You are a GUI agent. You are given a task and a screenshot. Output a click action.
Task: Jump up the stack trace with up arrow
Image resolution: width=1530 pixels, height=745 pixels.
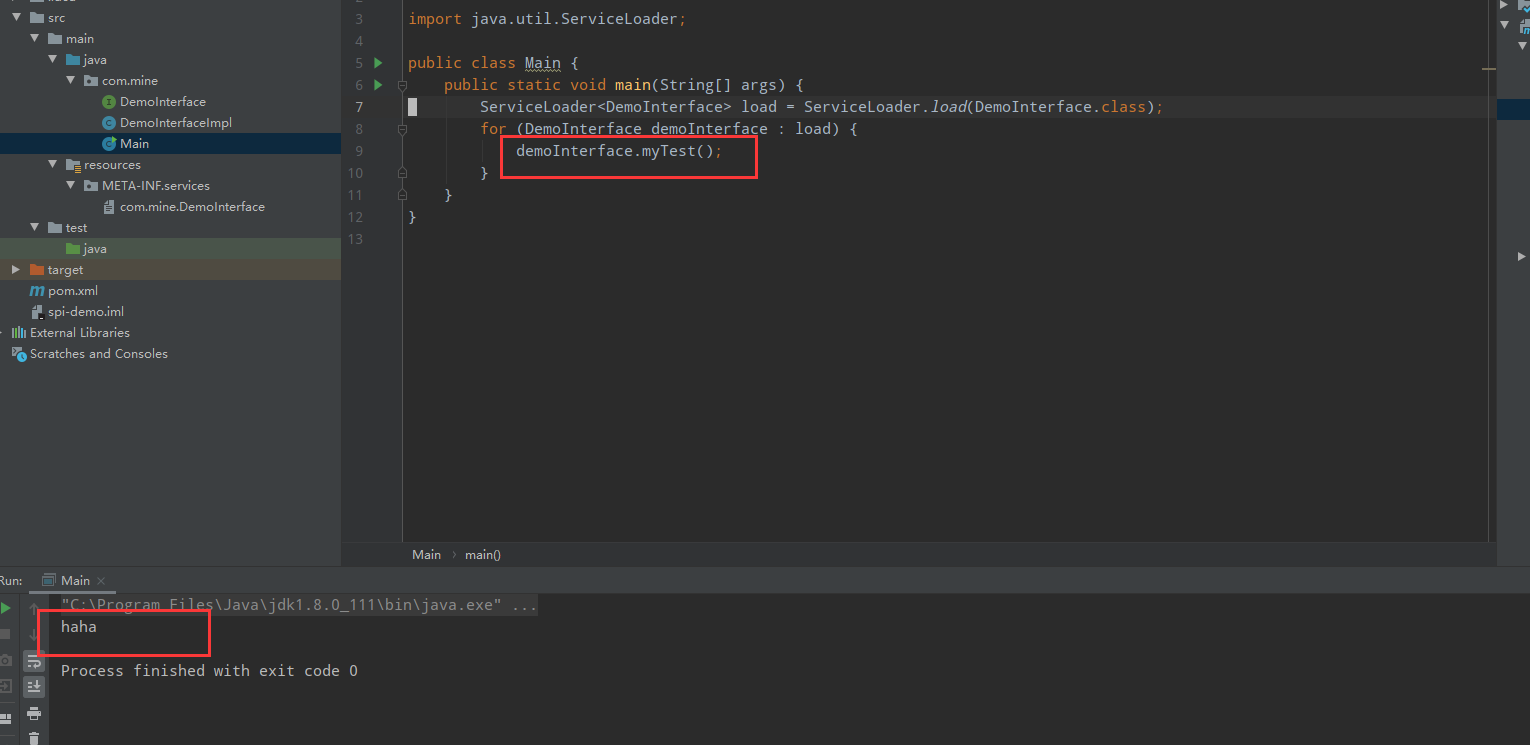point(34,608)
